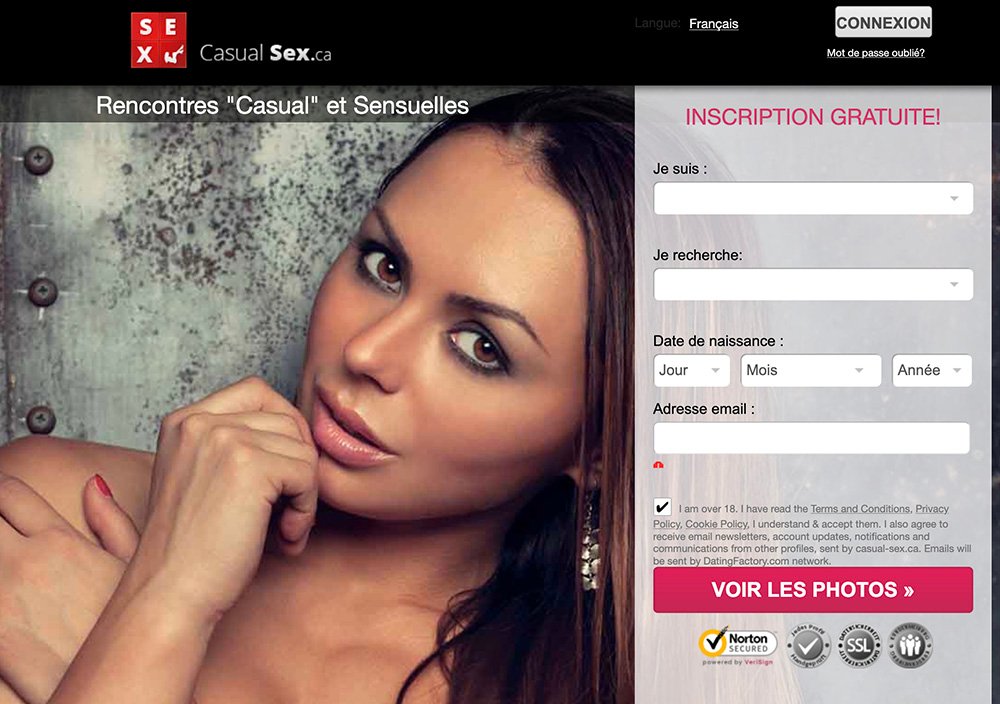Click the people group trust badge
The height and width of the screenshot is (704, 1000).
point(910,646)
